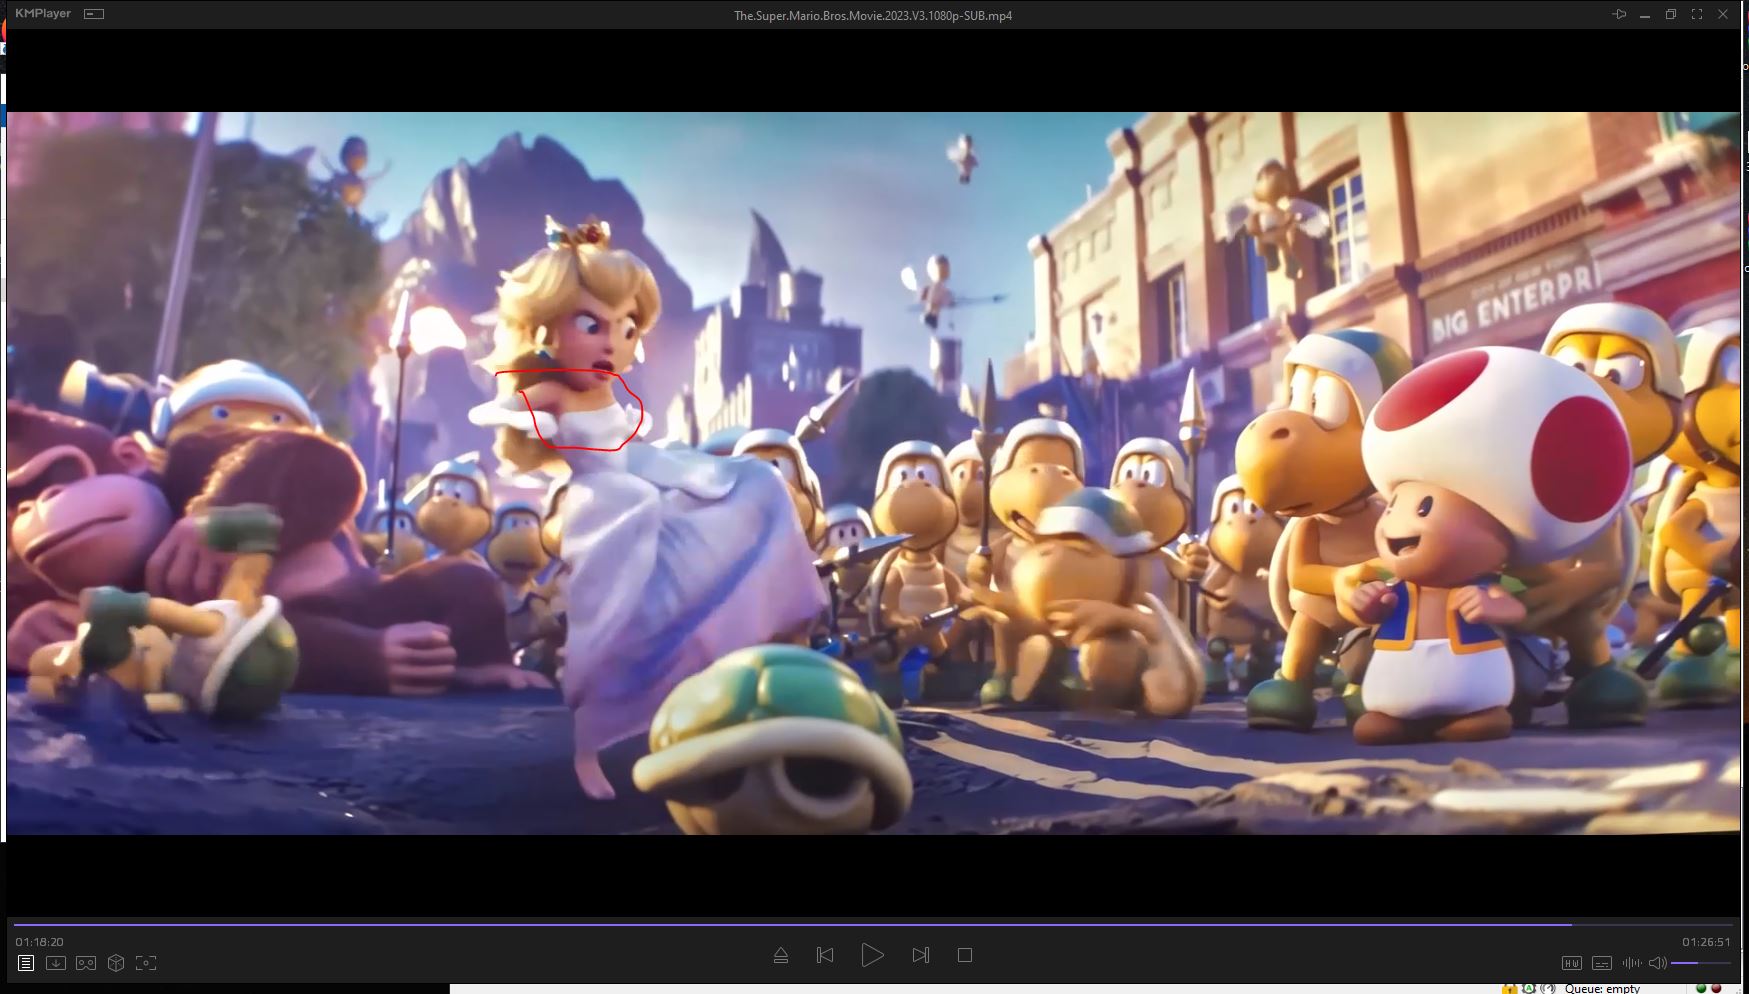Enable VR goggles mode
This screenshot has width=1749, height=994.
point(86,963)
